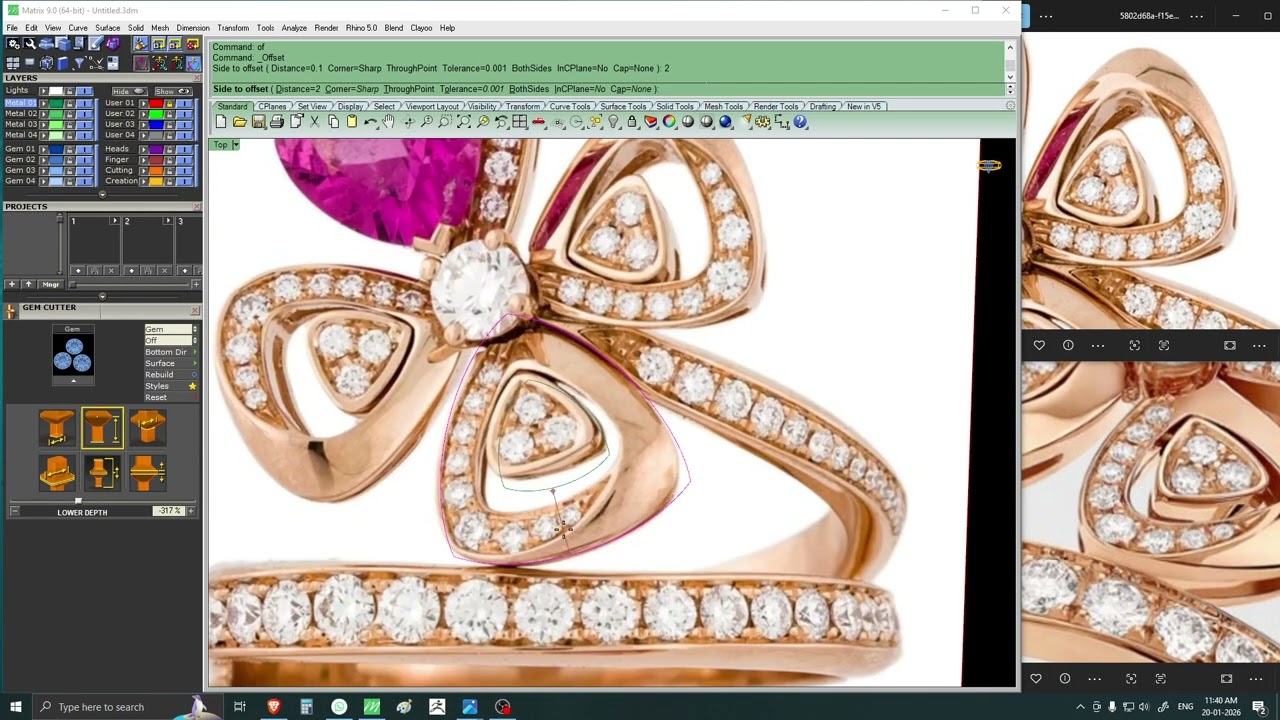Viewport: 1280px width, 720px height.
Task: Expand arrow next to User 02 layer
Action: 144,114
